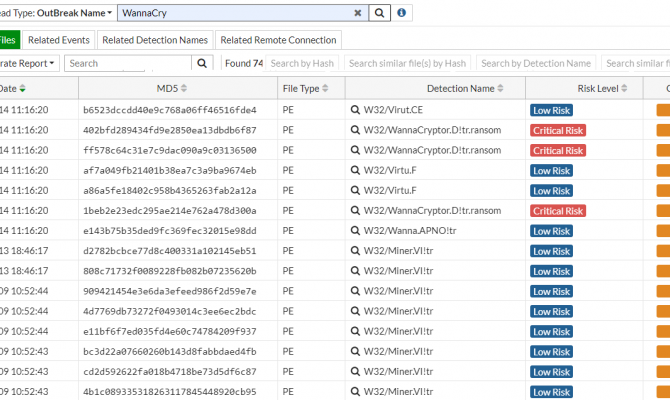Click the W32/Wanna.APNO!tr detection name
The width and height of the screenshot is (670, 400).
coord(410,230)
